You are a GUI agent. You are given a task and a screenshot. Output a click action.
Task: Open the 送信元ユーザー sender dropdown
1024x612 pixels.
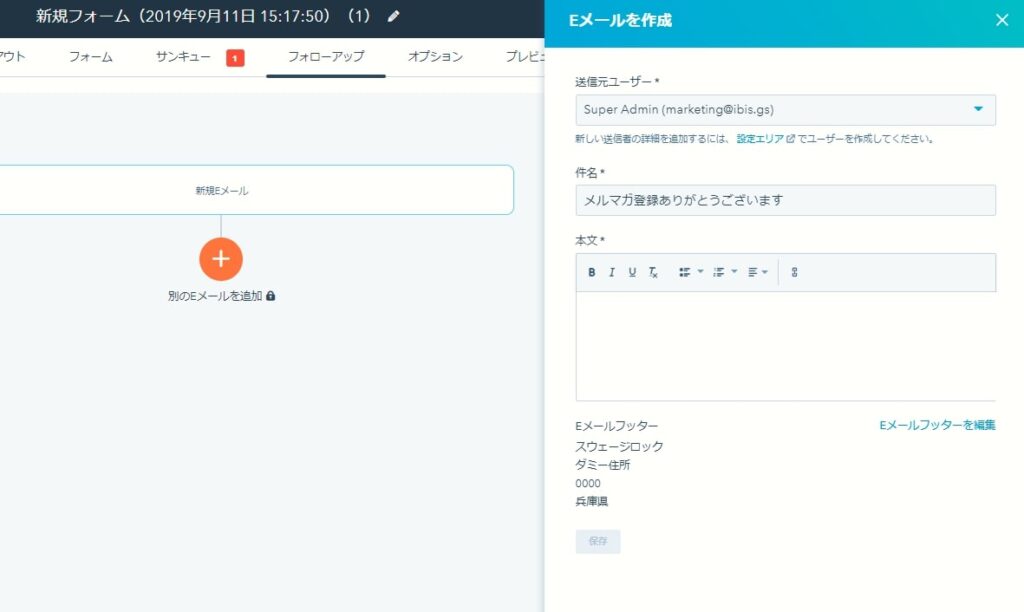point(785,110)
